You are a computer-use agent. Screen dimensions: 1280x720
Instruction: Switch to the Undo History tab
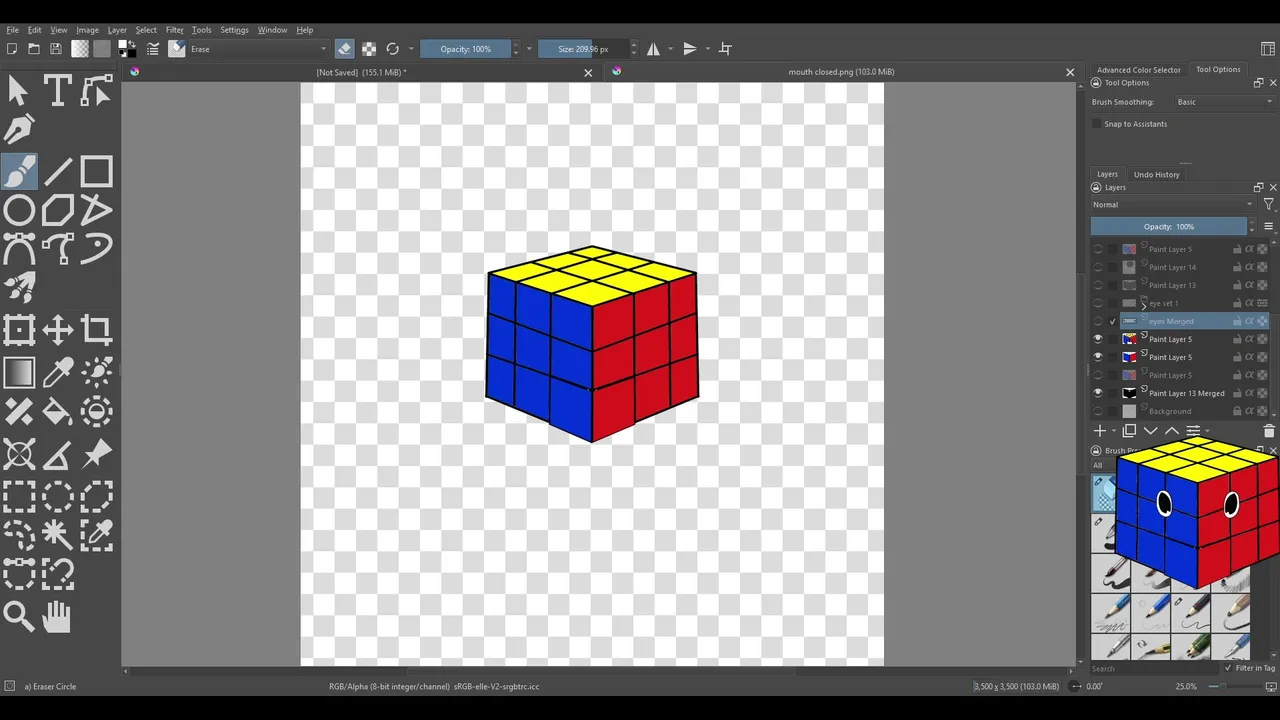pyautogui.click(x=1156, y=174)
